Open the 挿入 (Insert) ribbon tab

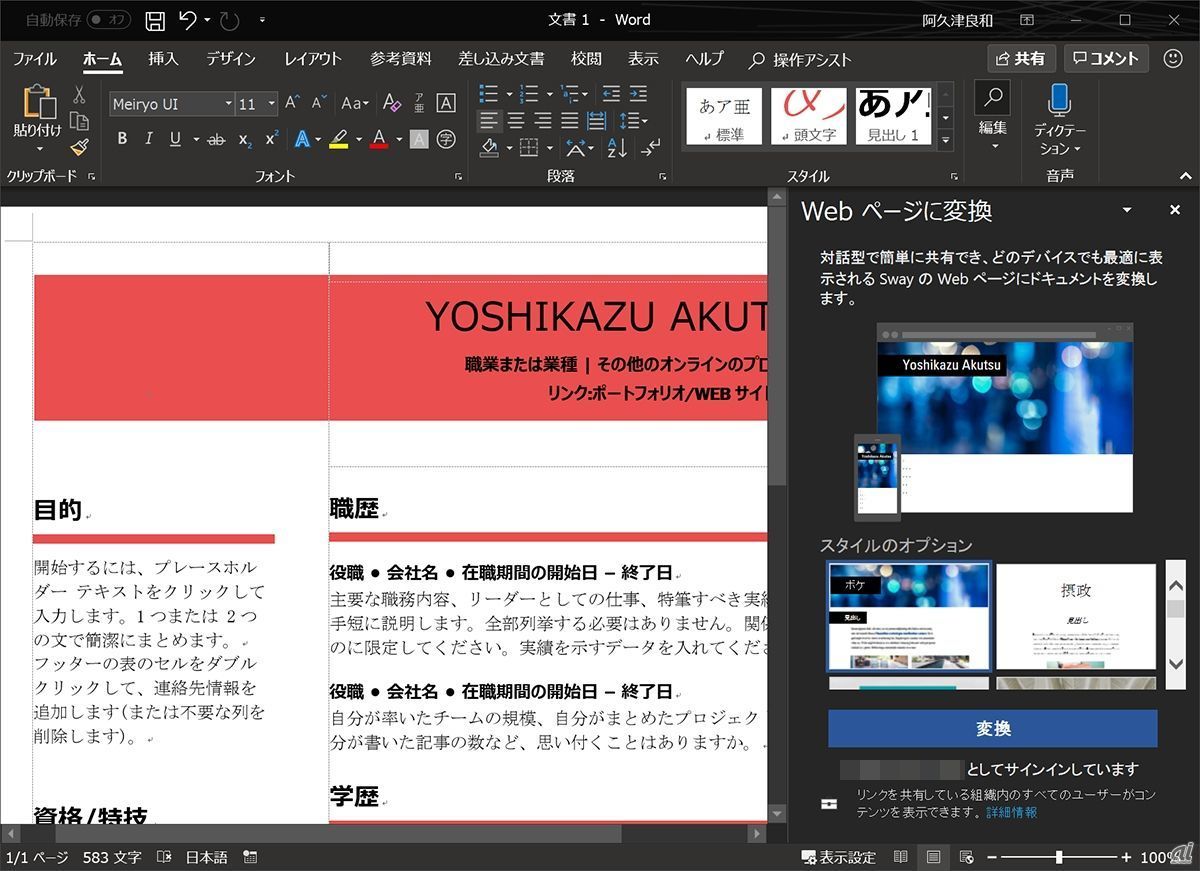click(163, 59)
